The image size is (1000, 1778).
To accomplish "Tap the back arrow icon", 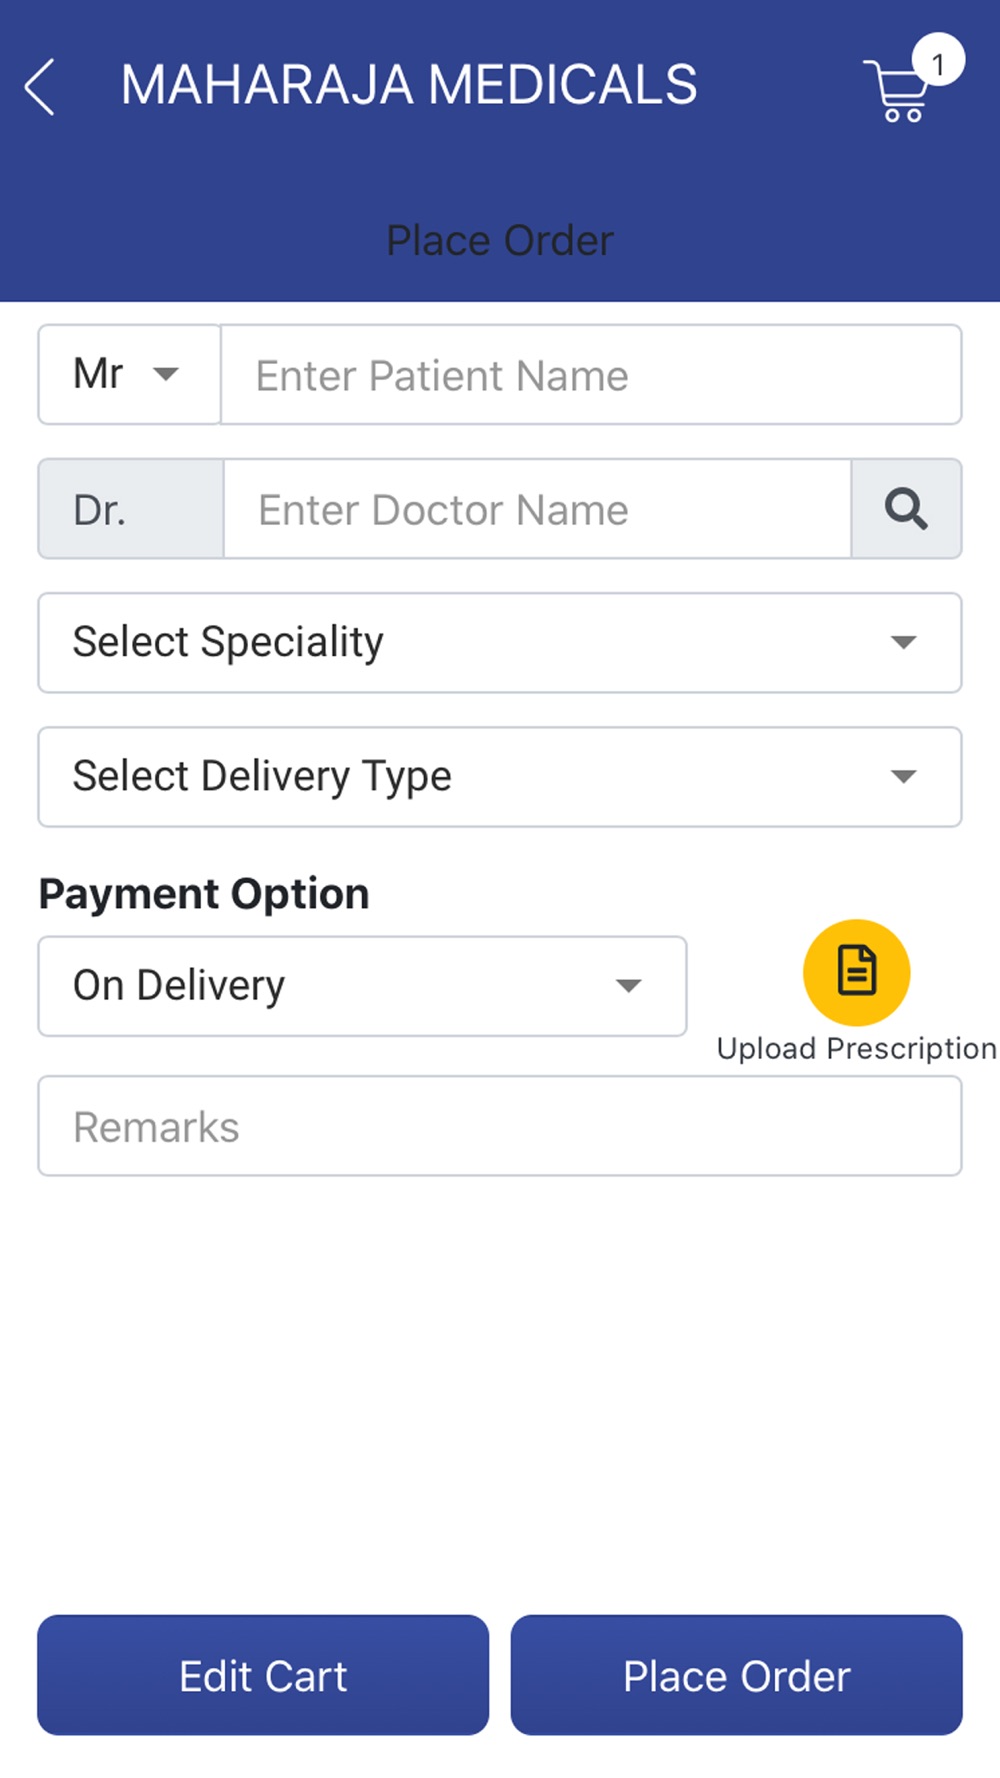I will 40,87.
